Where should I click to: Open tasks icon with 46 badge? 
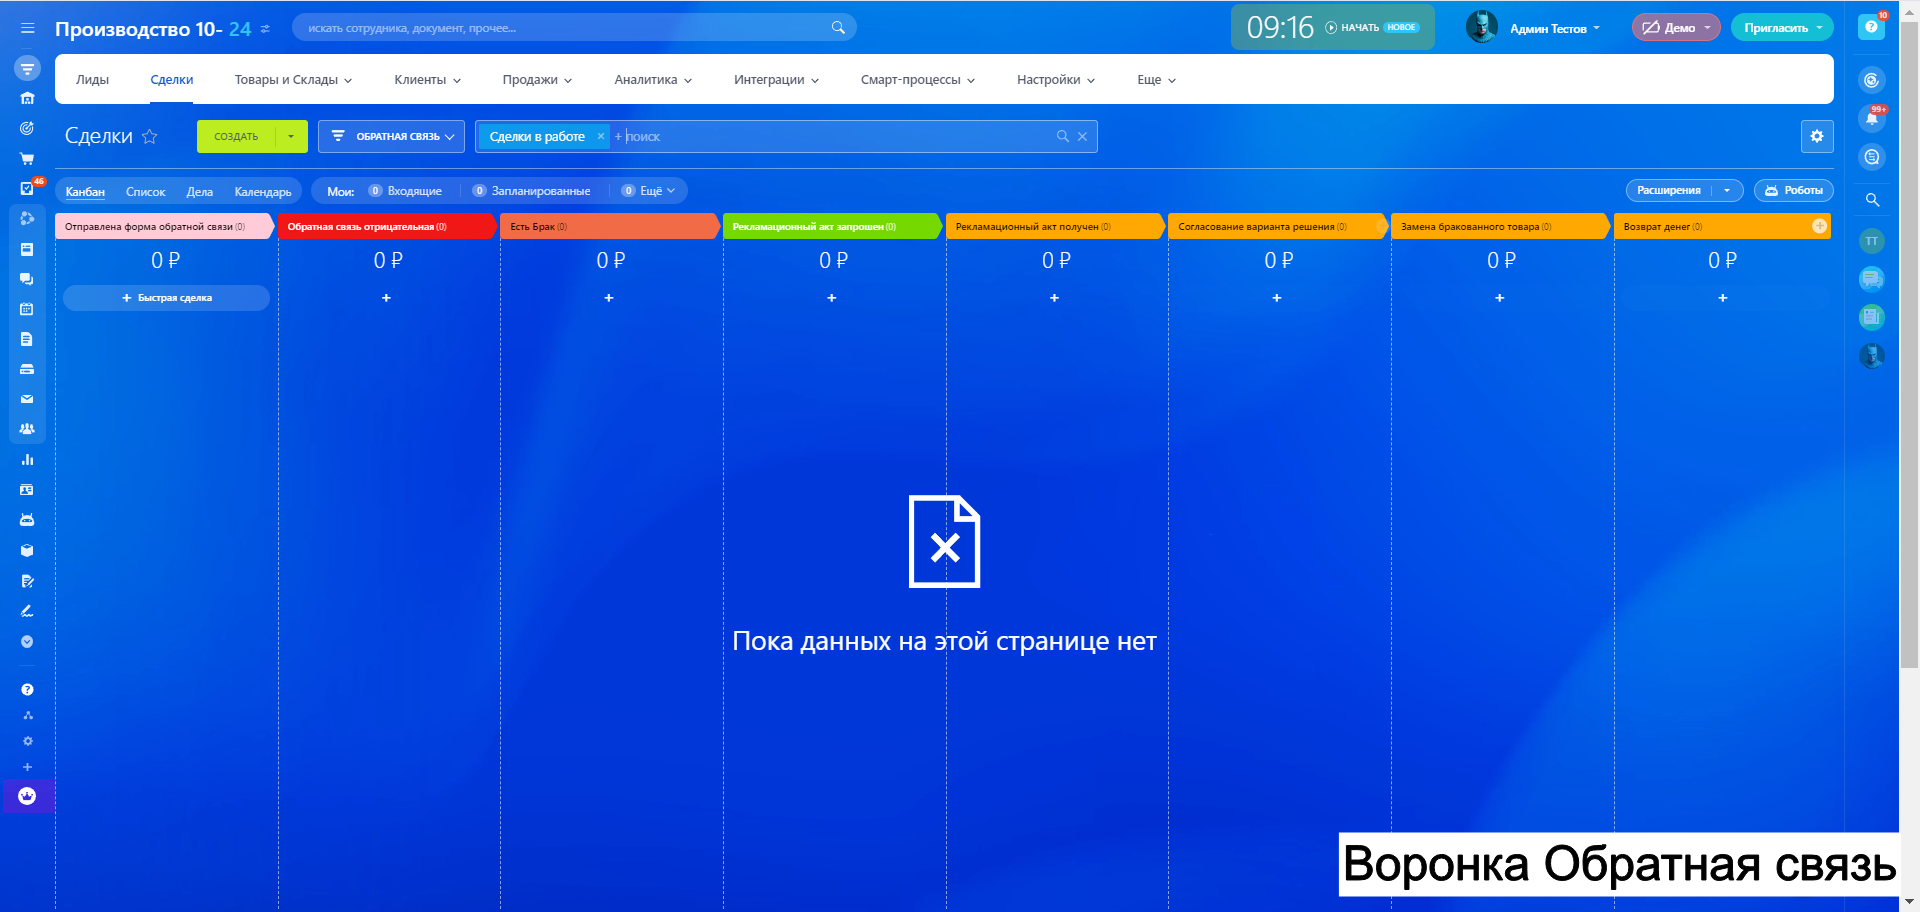[x=27, y=188]
